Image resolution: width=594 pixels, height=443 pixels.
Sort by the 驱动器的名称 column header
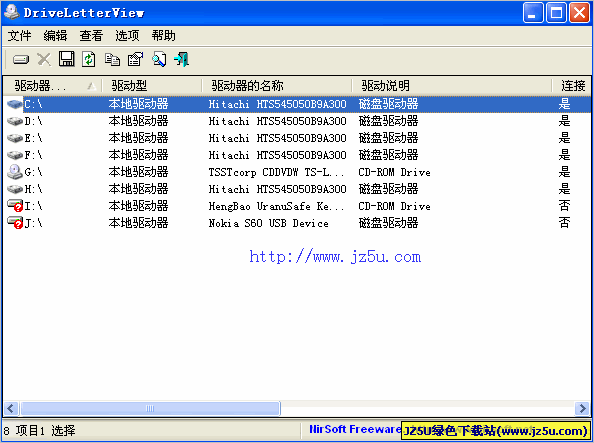(277, 86)
